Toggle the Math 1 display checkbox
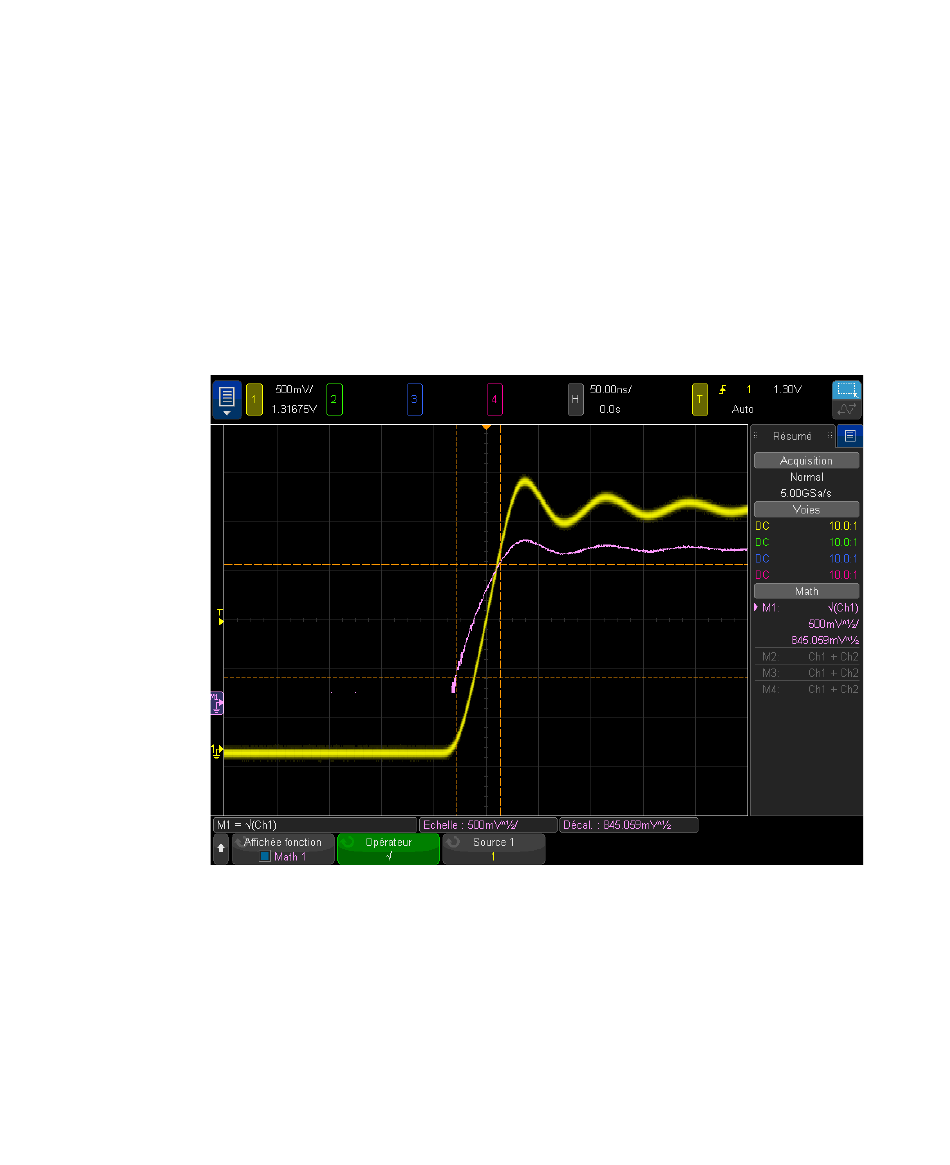 (265, 857)
